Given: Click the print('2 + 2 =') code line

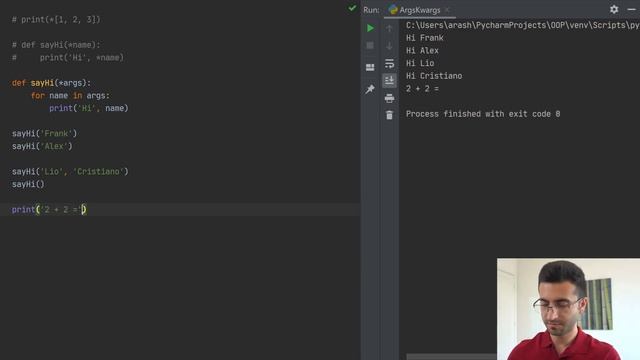Looking at the screenshot, I should coord(49,209).
